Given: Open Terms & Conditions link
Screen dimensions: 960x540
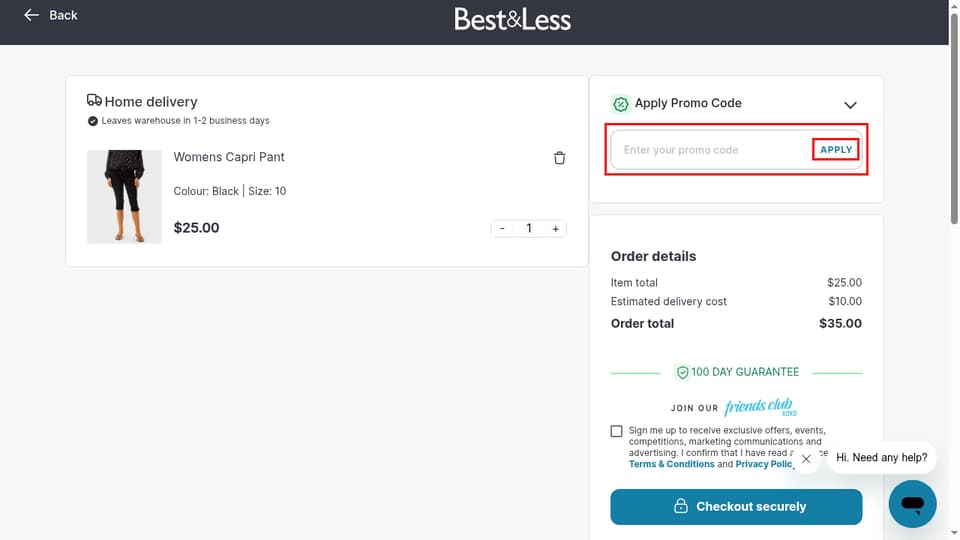Looking at the screenshot, I should tap(671, 464).
